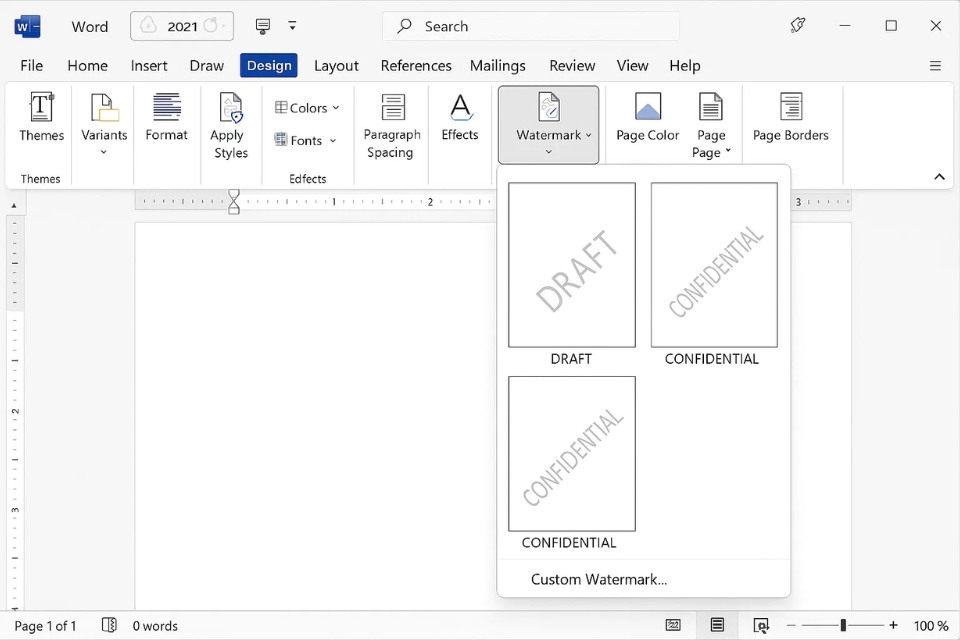Enable Print Layout view

(717, 624)
